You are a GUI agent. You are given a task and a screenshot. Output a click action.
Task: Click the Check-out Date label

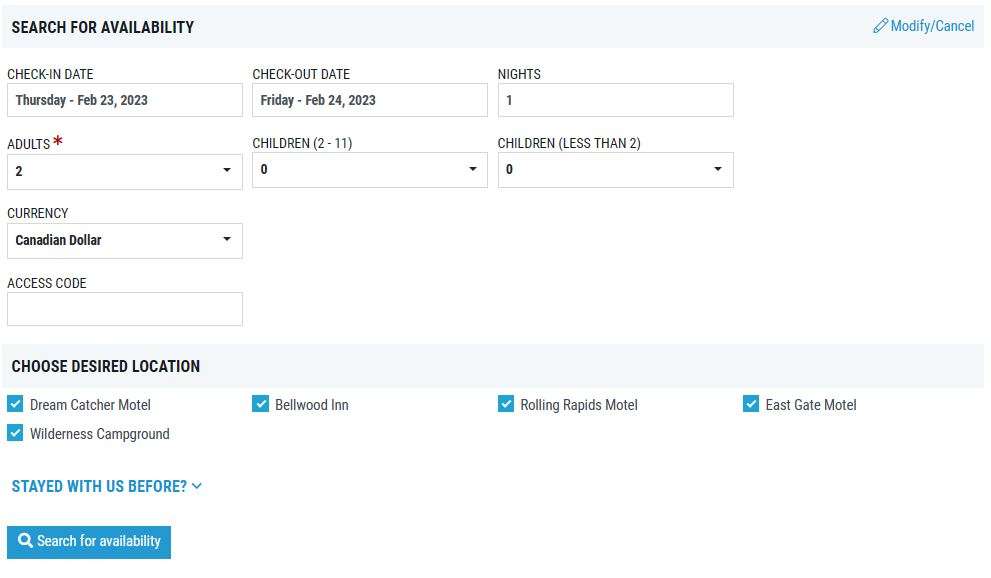(x=301, y=74)
